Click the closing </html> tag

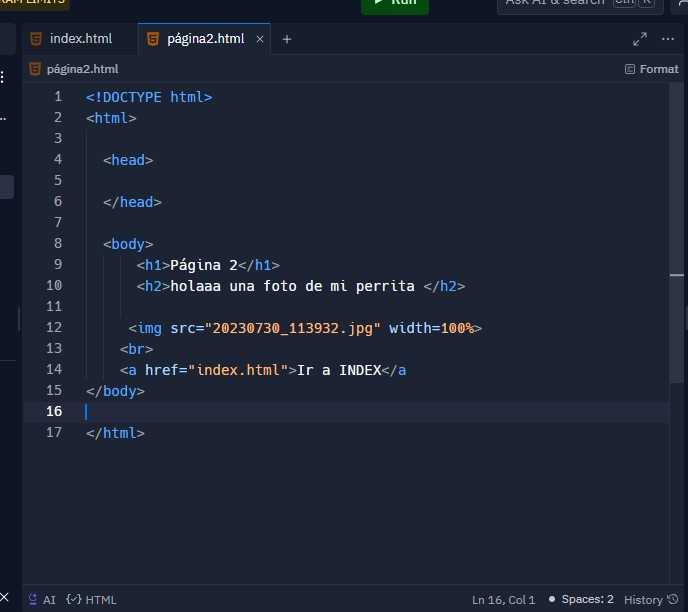pyautogui.click(x=115, y=433)
